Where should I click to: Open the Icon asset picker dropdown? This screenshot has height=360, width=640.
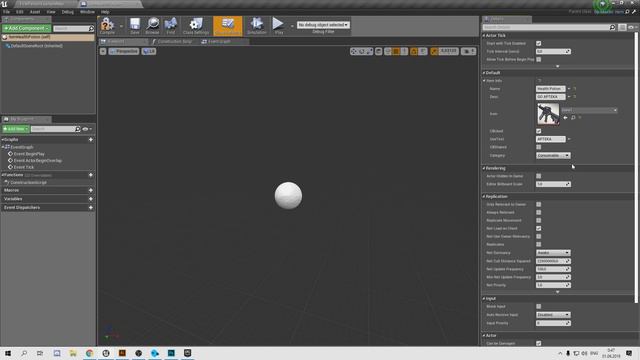coord(589,110)
